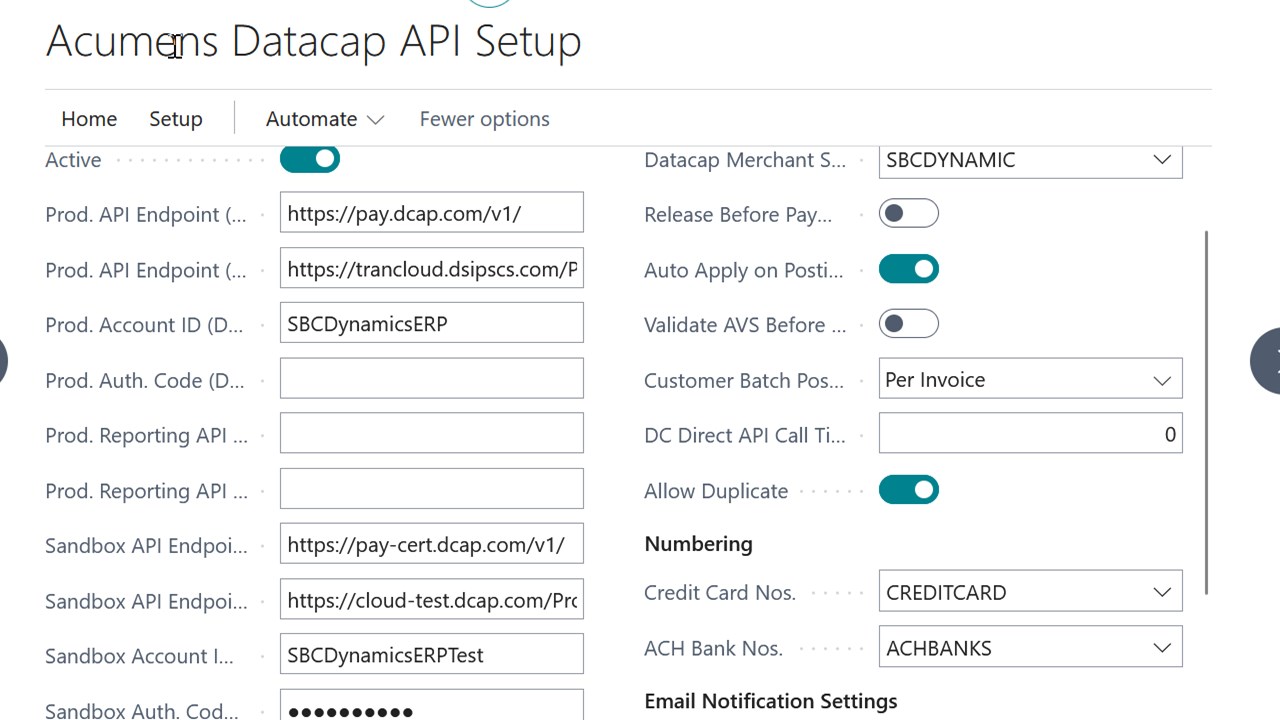The image size is (1280, 720).
Task: Turn off the Active toggle
Action: click(x=309, y=159)
